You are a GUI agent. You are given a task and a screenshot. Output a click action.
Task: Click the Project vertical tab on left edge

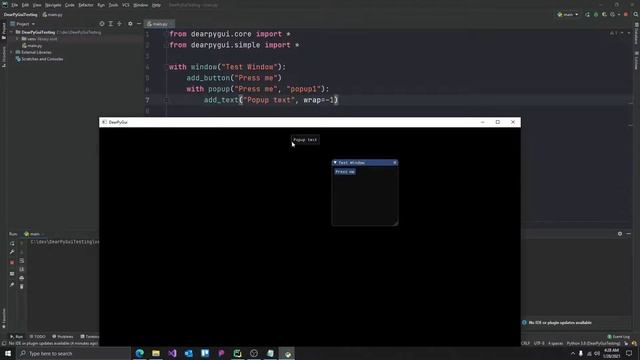click(x=4, y=31)
